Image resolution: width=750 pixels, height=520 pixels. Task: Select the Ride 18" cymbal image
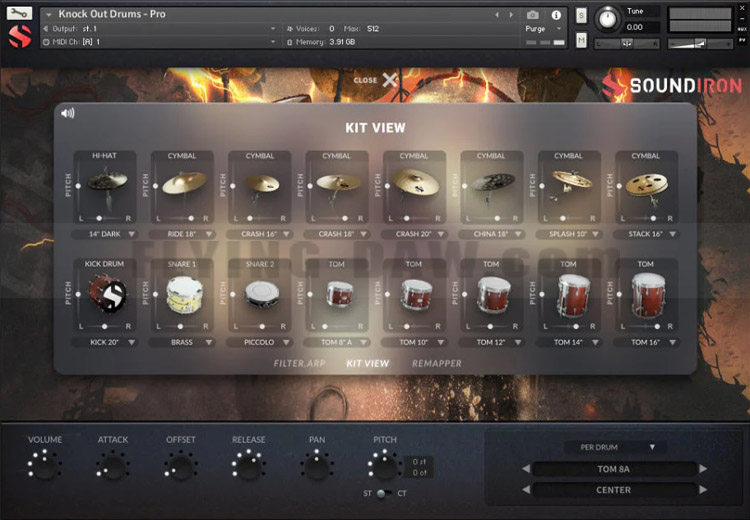click(x=184, y=183)
